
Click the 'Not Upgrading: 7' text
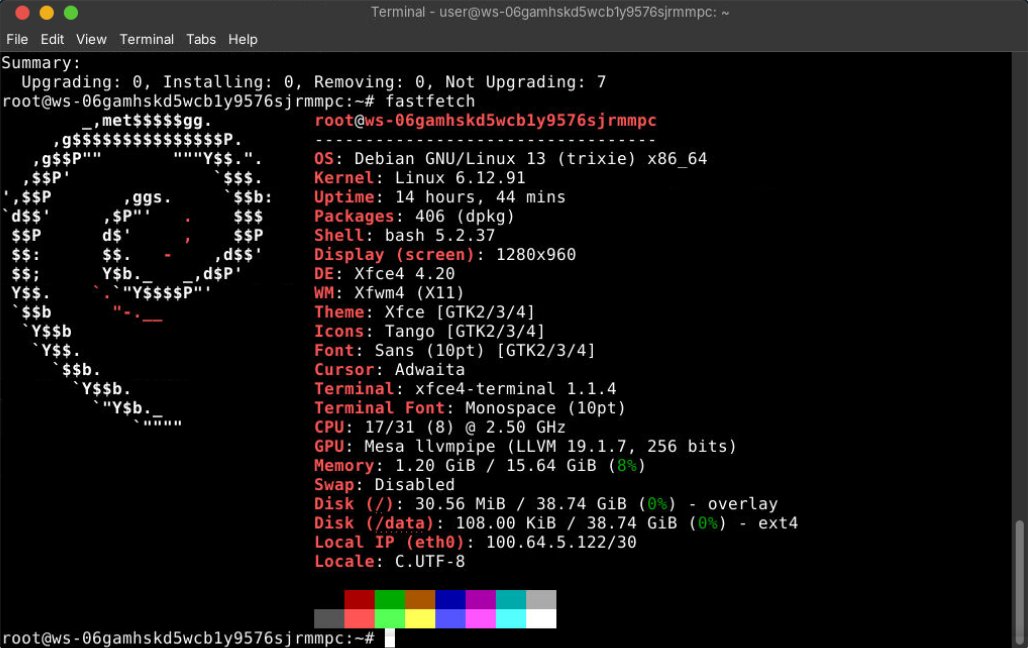pyautogui.click(x=526, y=82)
